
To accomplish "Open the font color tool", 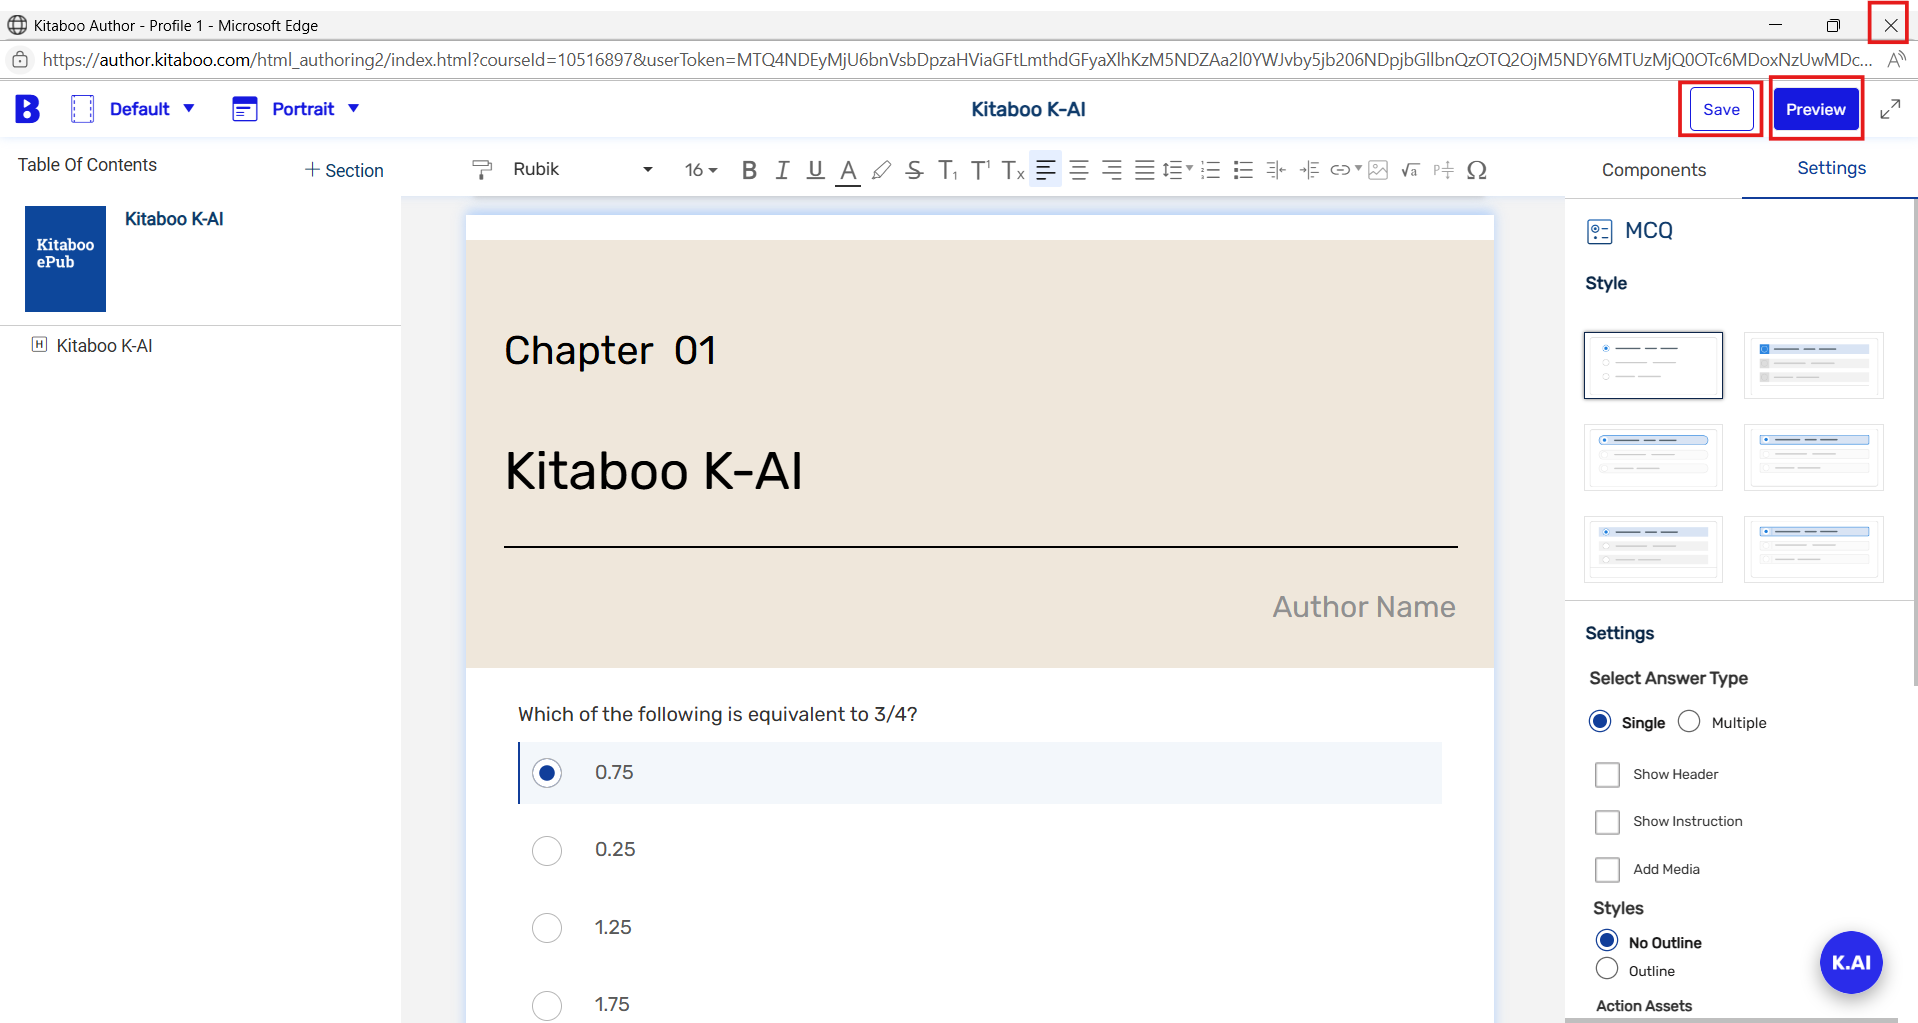I will tap(848, 171).
